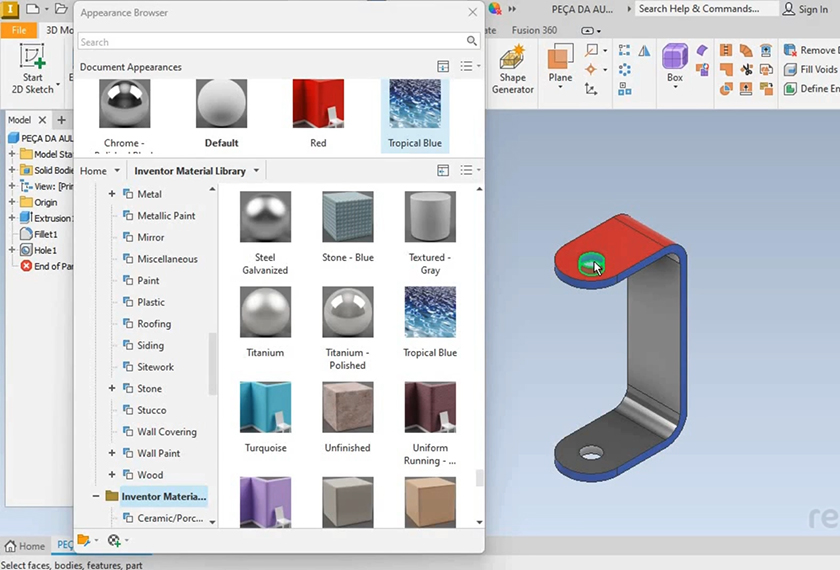Screen dimensions: 840x570
Task: Click the create new appearance icon at bottom
Action: 114,541
